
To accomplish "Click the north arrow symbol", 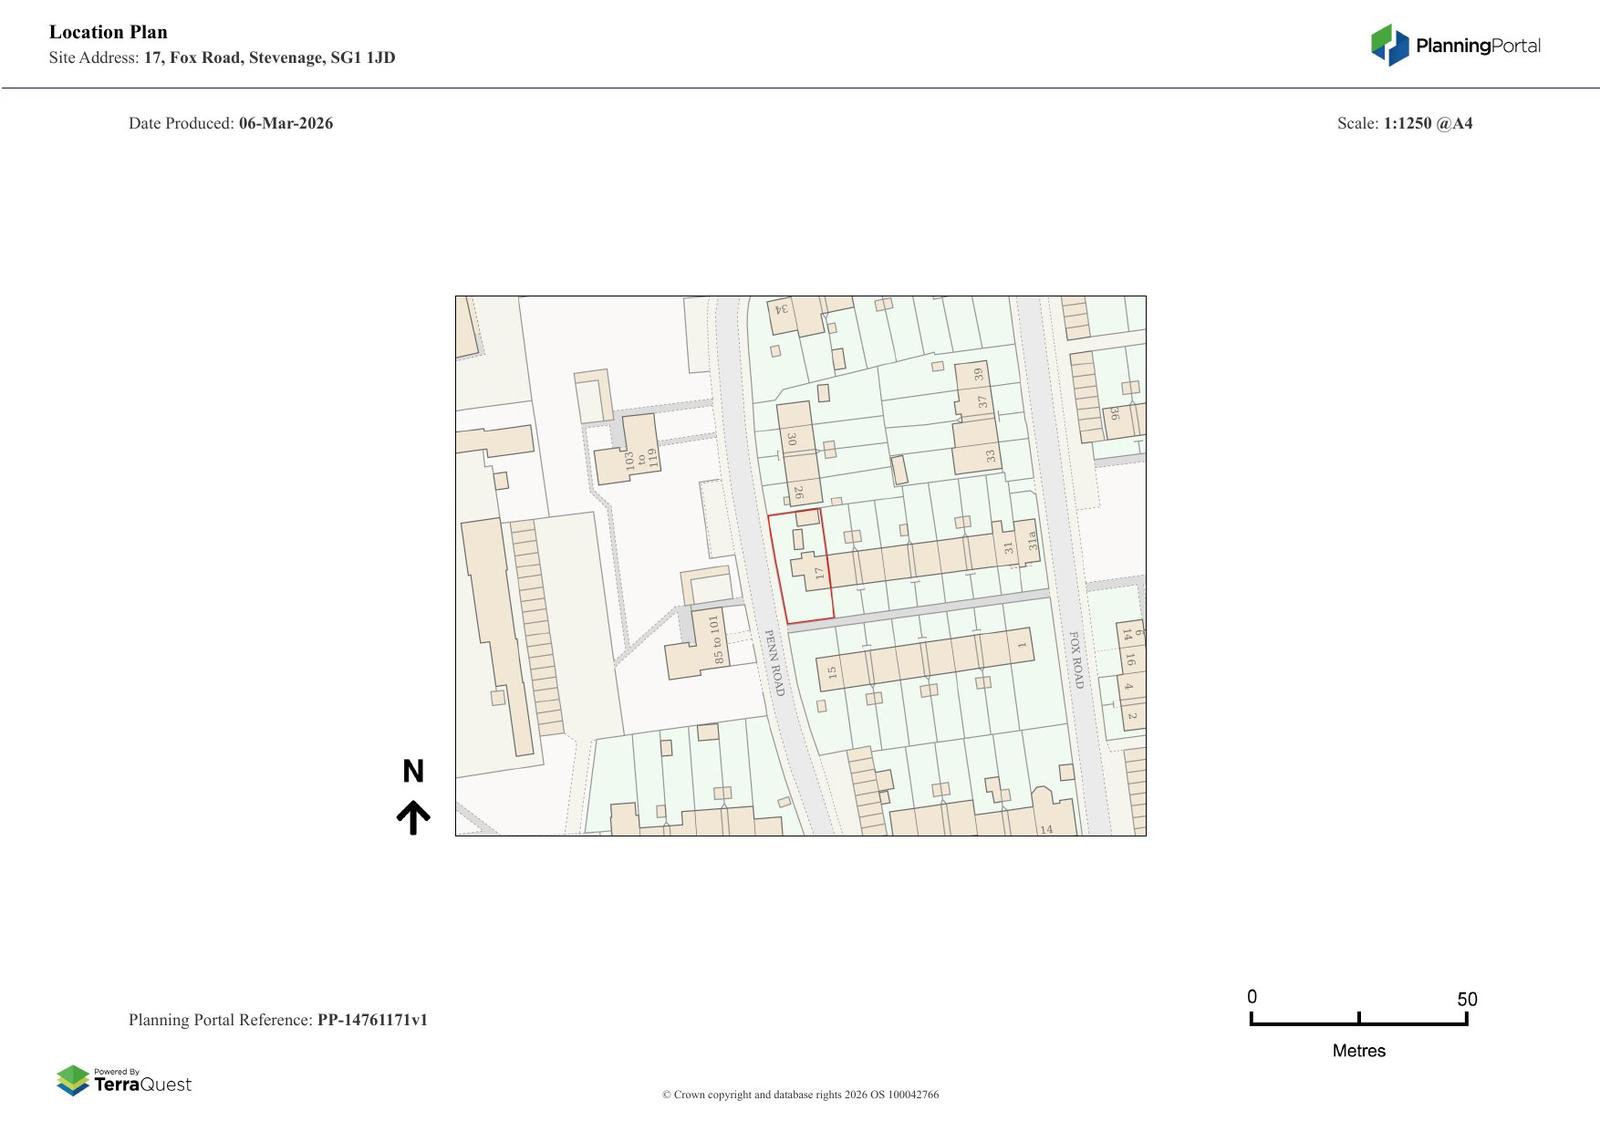I will tap(413, 817).
